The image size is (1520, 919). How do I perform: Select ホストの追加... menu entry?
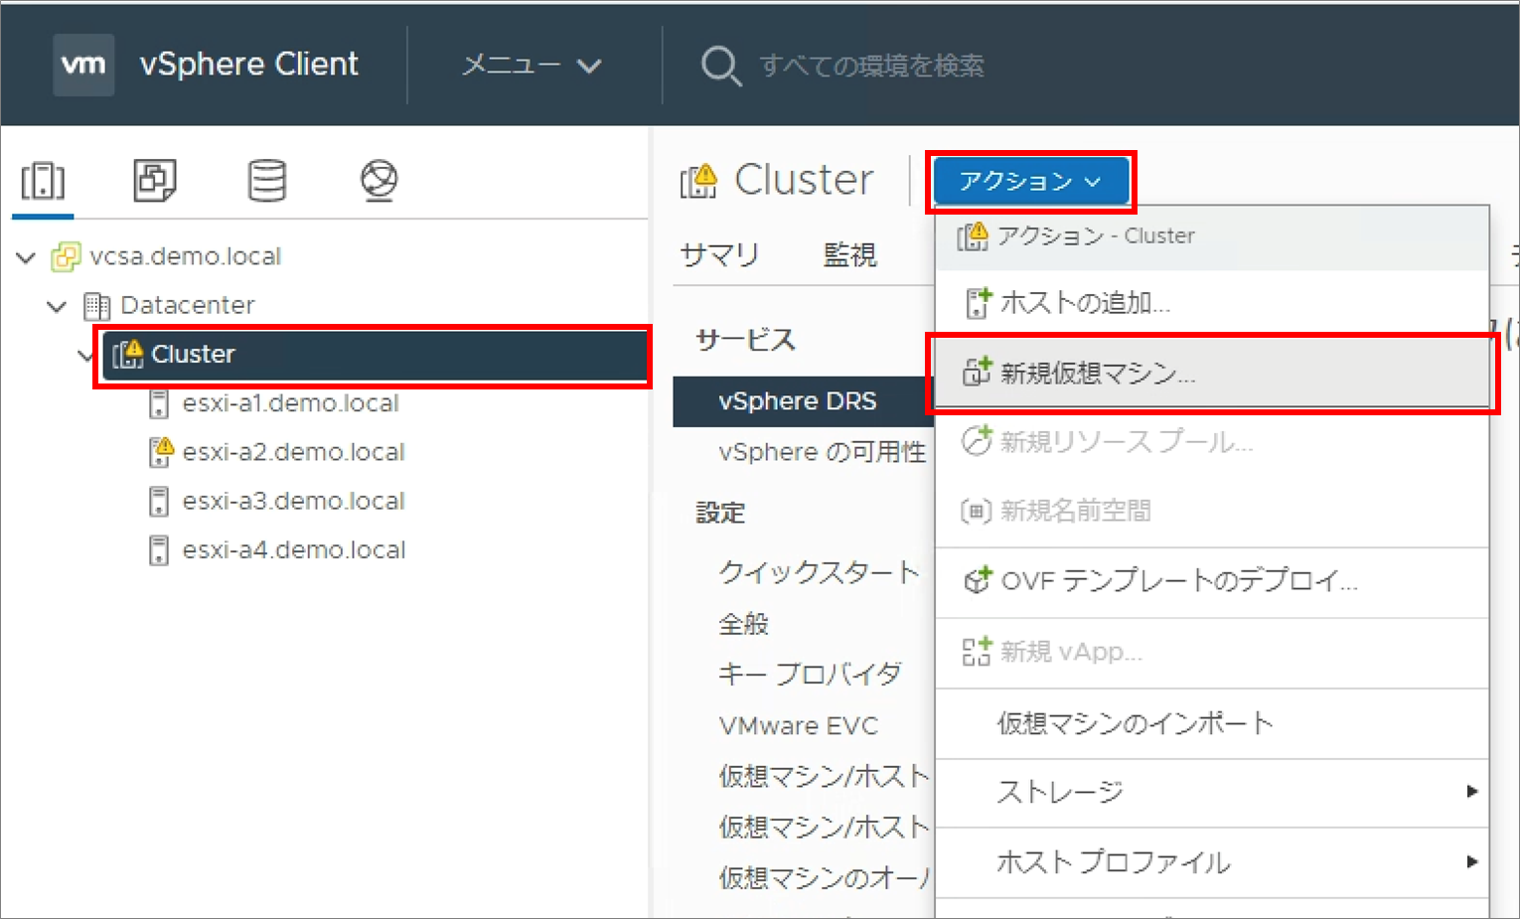pos(1212,303)
